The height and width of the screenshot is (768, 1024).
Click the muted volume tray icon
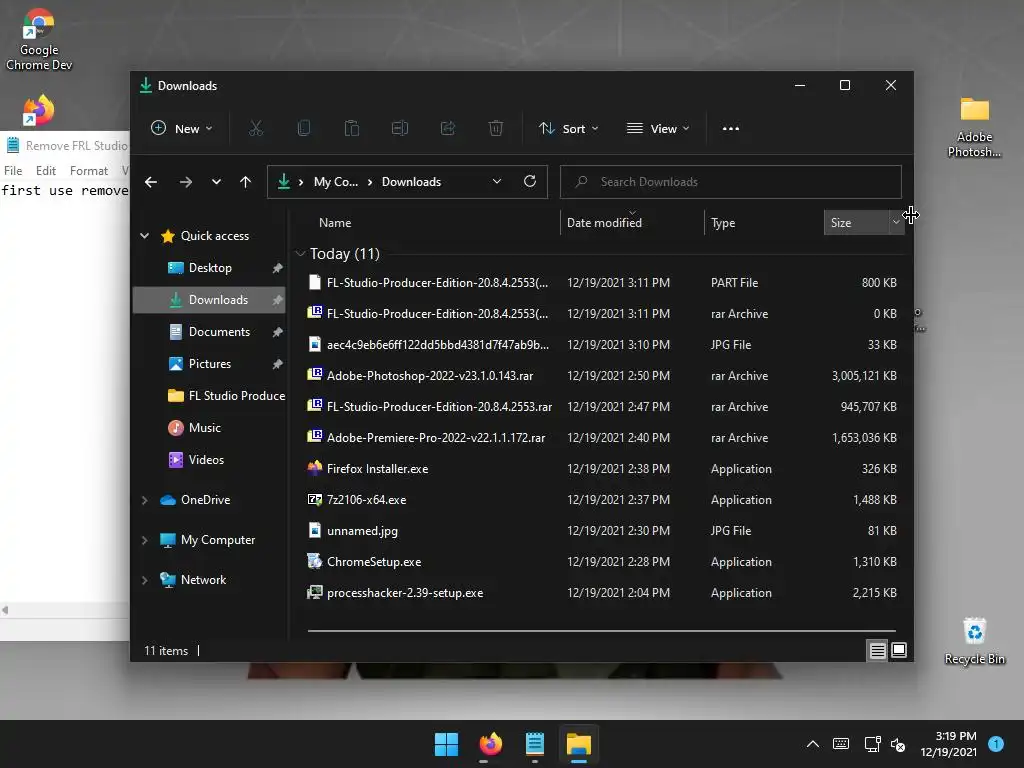click(899, 744)
